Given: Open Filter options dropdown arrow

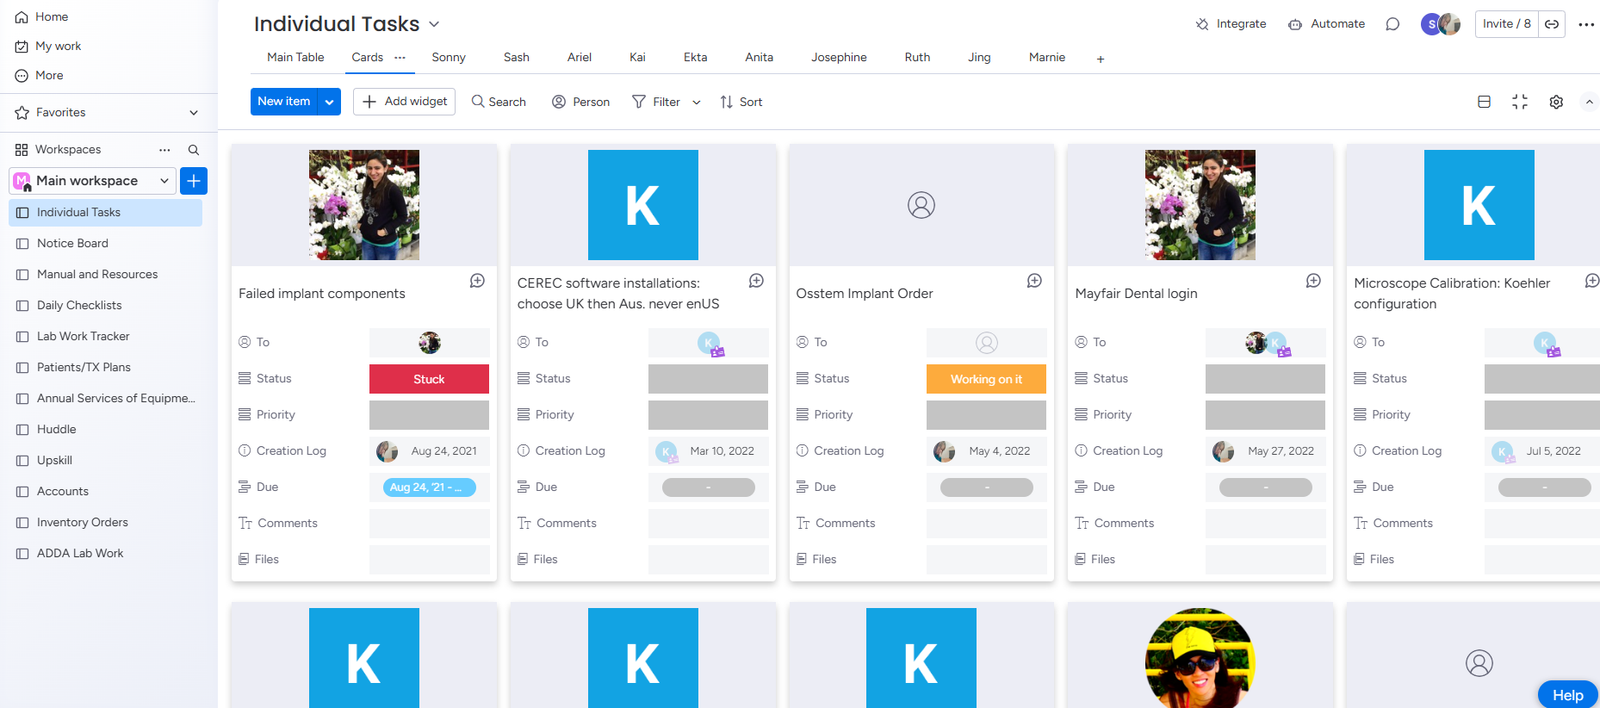Looking at the screenshot, I should [696, 102].
